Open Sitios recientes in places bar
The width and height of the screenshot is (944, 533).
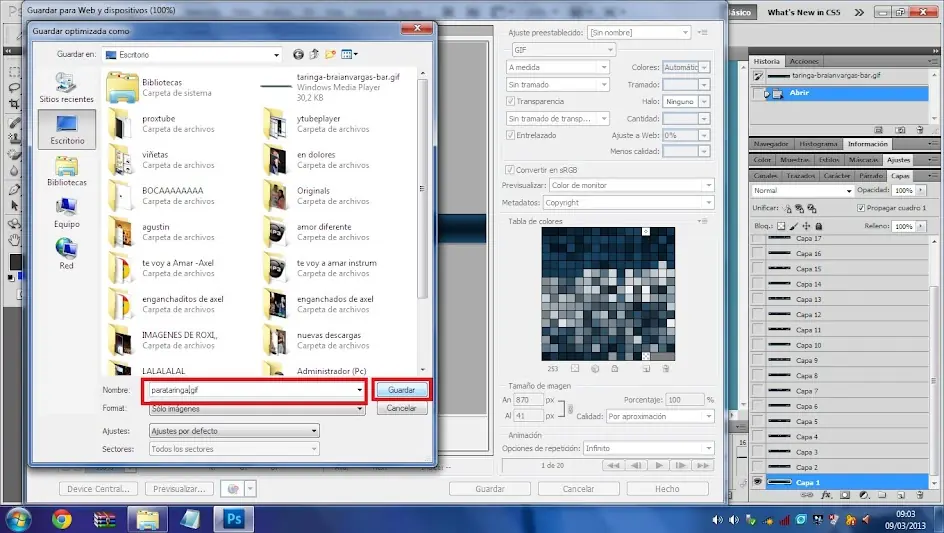(66, 87)
